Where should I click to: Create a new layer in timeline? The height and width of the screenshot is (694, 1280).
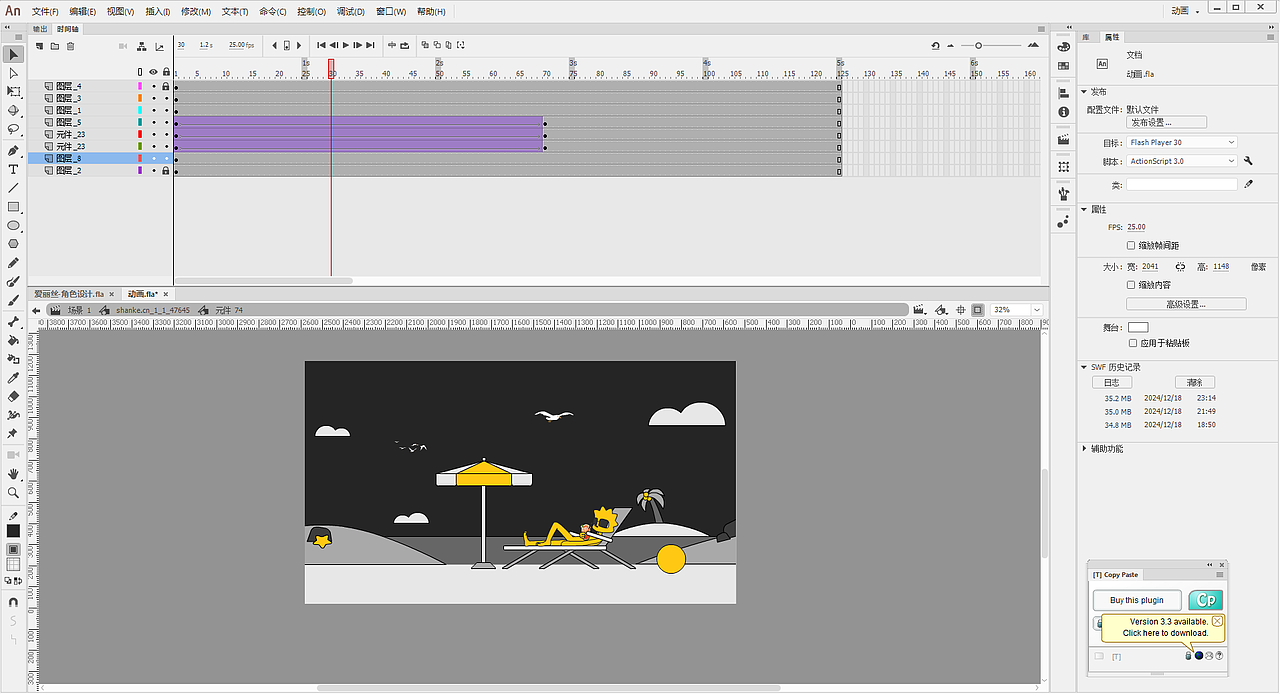[41, 46]
